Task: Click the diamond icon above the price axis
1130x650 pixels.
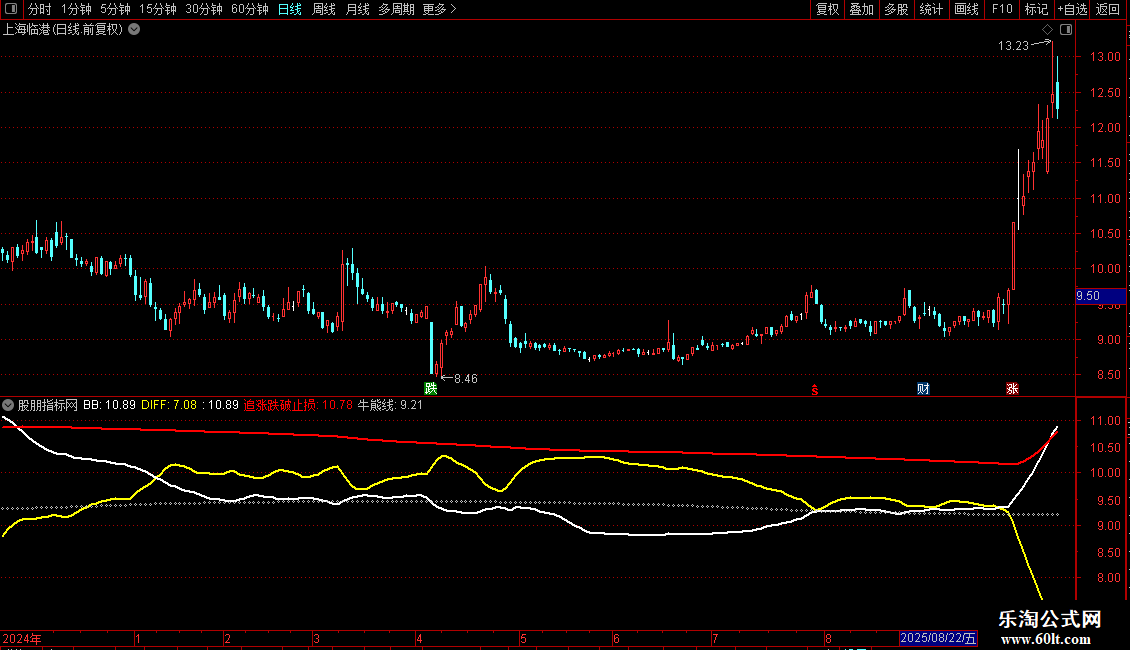Action: [1048, 30]
